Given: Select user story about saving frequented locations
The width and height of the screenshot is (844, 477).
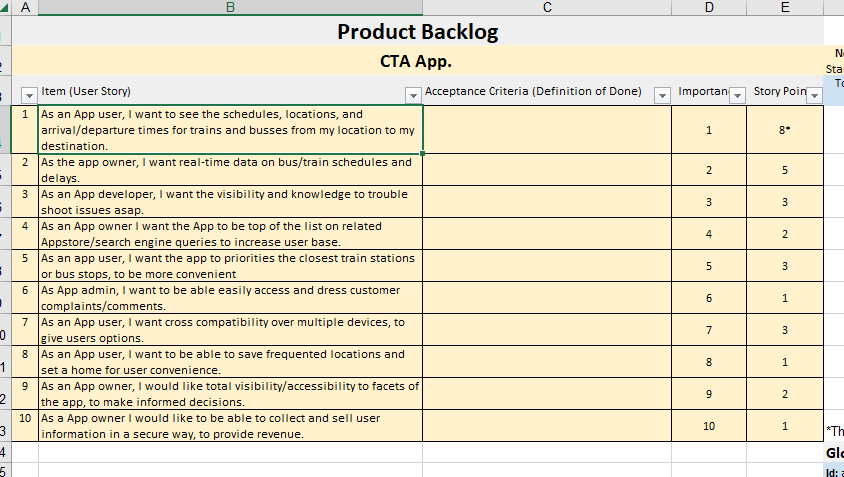Looking at the screenshot, I should 230,362.
